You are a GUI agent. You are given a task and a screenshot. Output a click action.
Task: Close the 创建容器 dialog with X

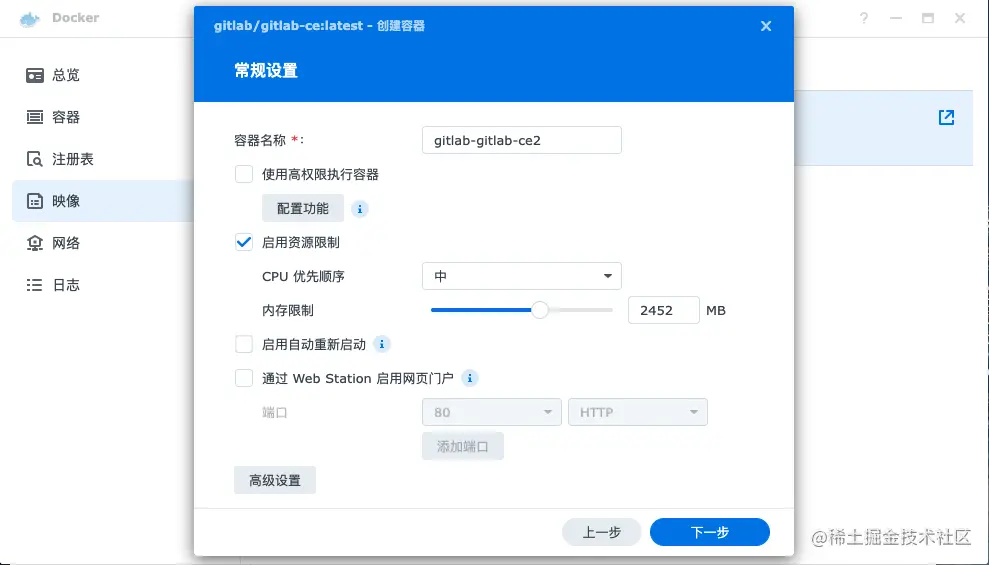click(x=766, y=26)
